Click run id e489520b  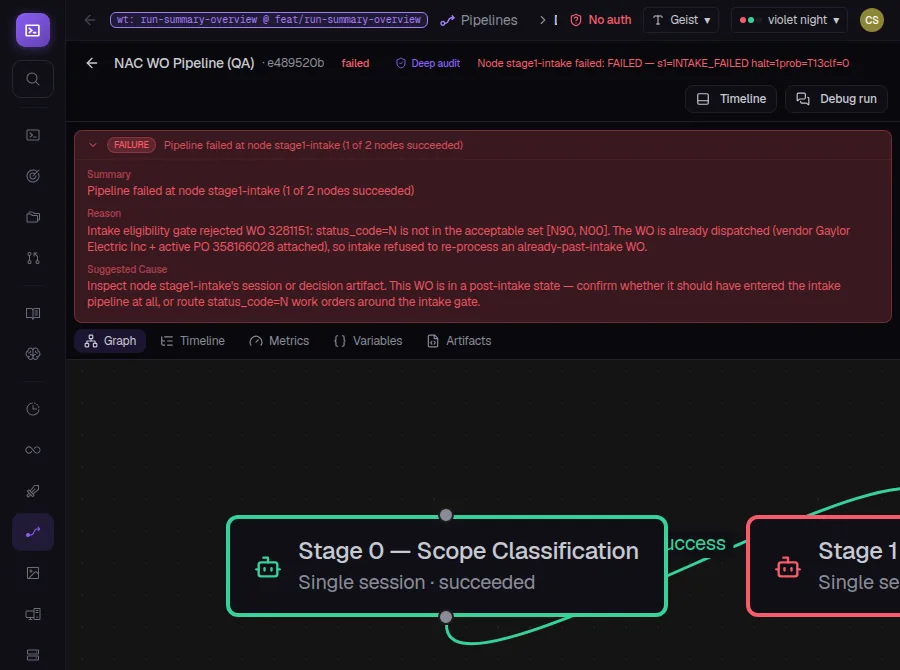(x=295, y=63)
